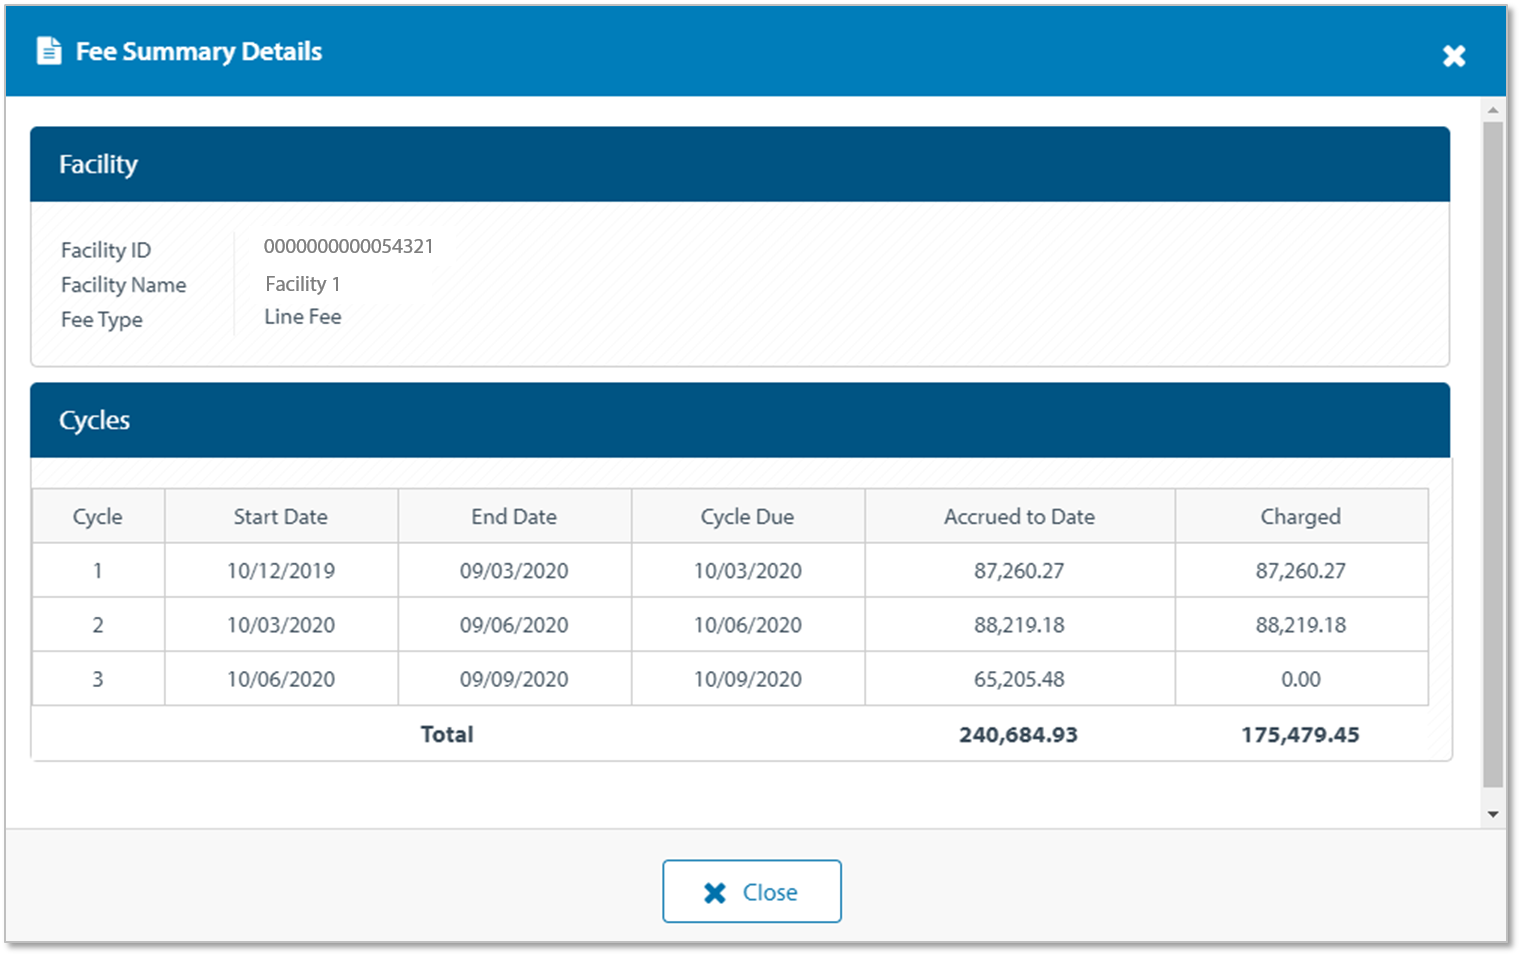This screenshot has width=1521, height=956.
Task: Sort by the Accrued to Date column header
Action: (1019, 517)
